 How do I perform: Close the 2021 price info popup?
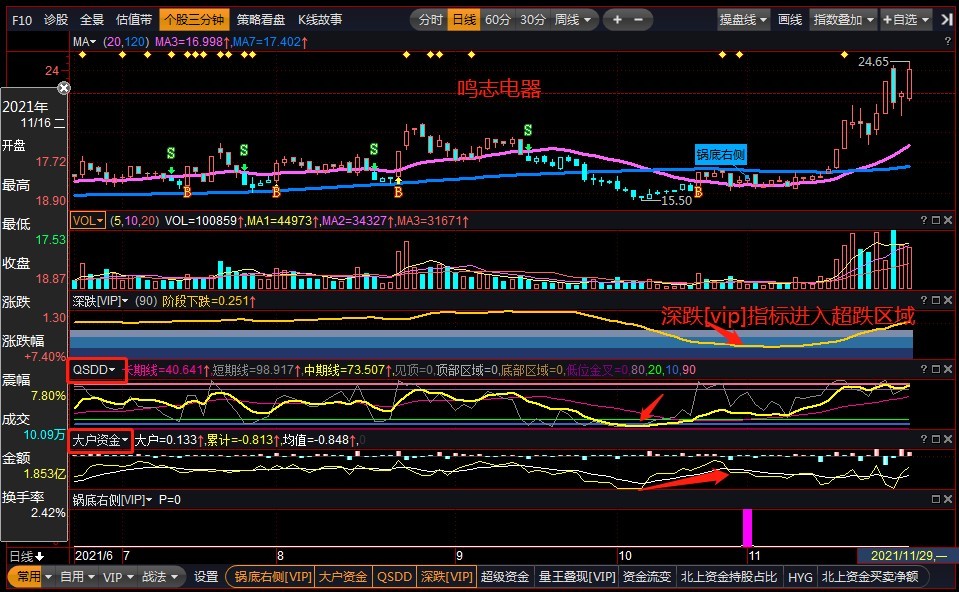tap(64, 88)
